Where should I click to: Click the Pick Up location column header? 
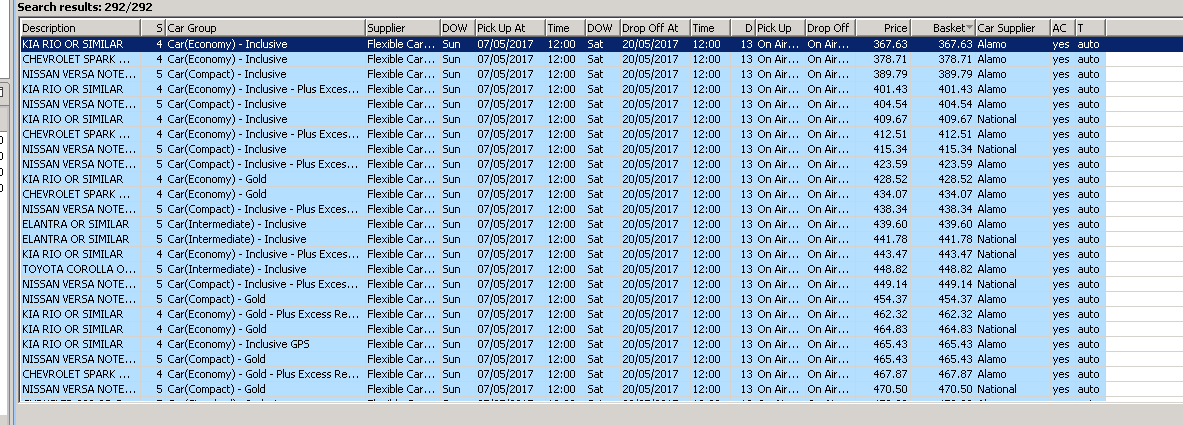pyautogui.click(x=779, y=28)
